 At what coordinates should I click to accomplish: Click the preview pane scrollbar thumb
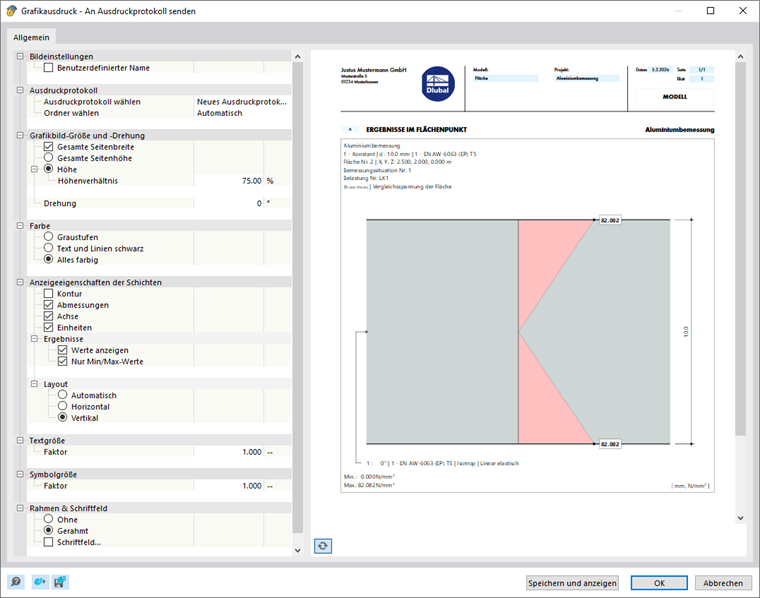740,249
